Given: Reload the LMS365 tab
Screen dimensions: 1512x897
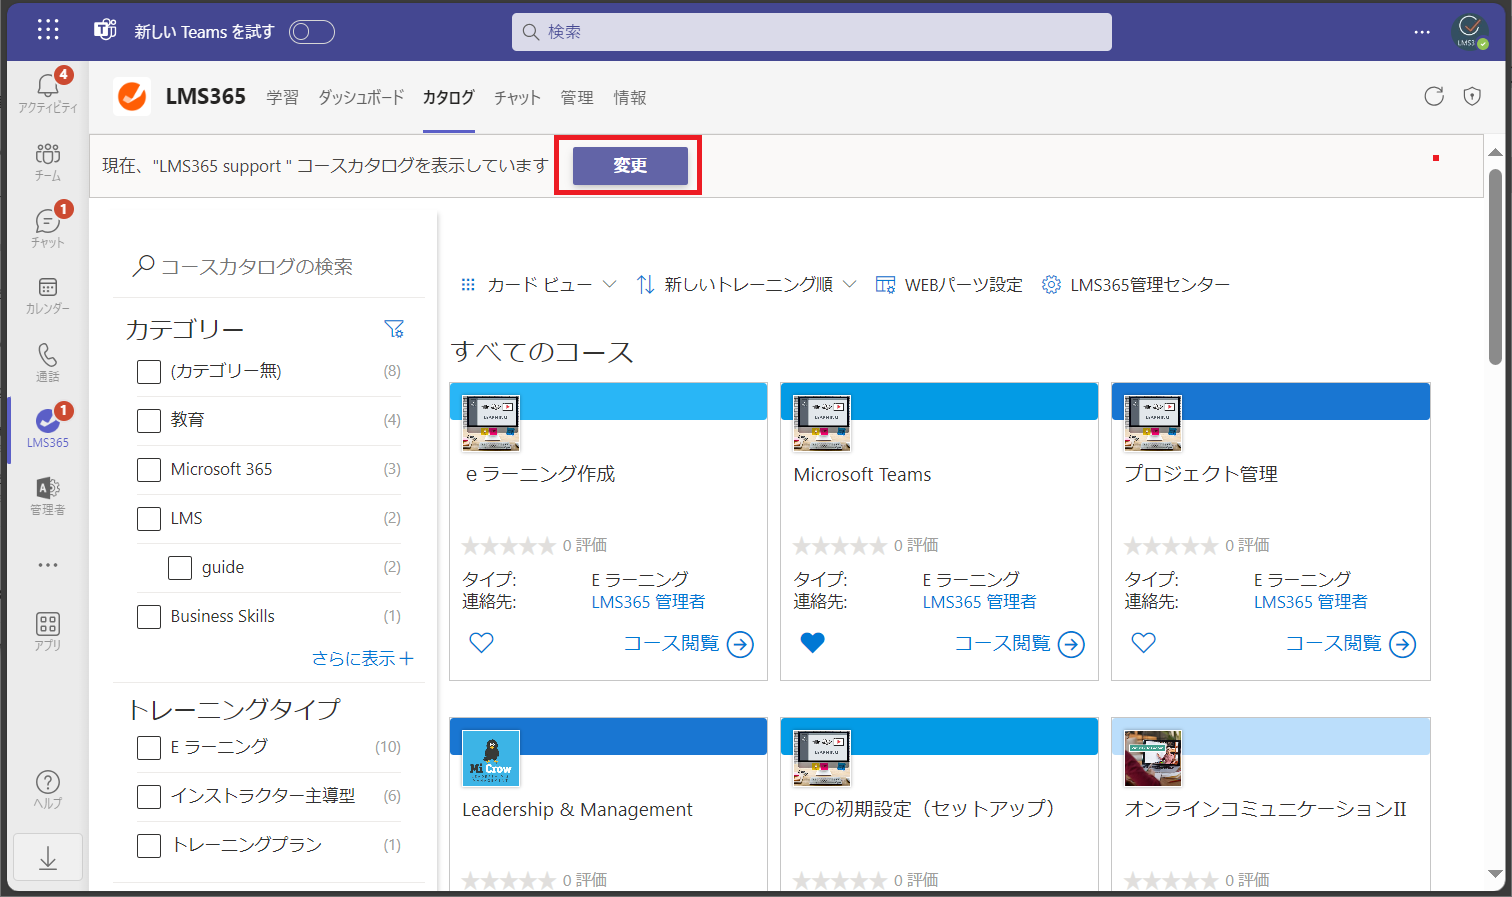Looking at the screenshot, I should pyautogui.click(x=1434, y=96).
